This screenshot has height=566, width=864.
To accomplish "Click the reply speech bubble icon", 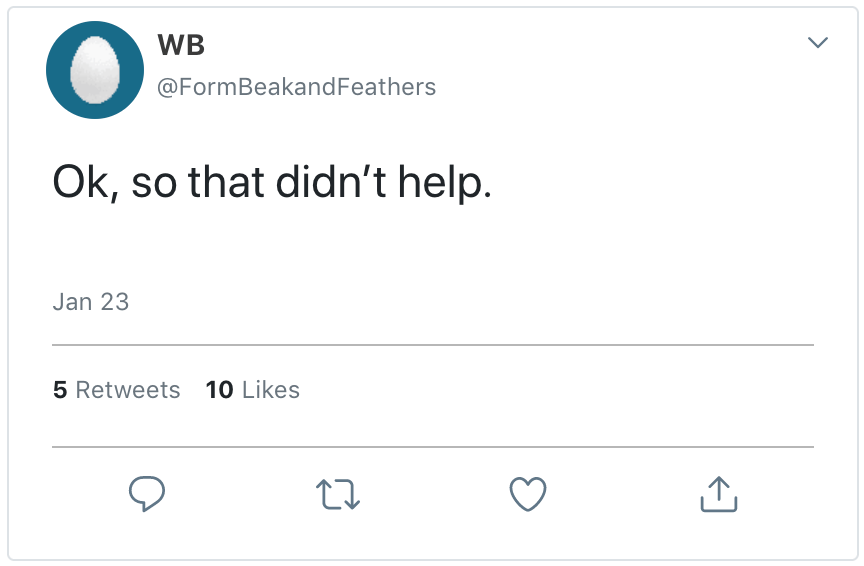I will [x=146, y=493].
